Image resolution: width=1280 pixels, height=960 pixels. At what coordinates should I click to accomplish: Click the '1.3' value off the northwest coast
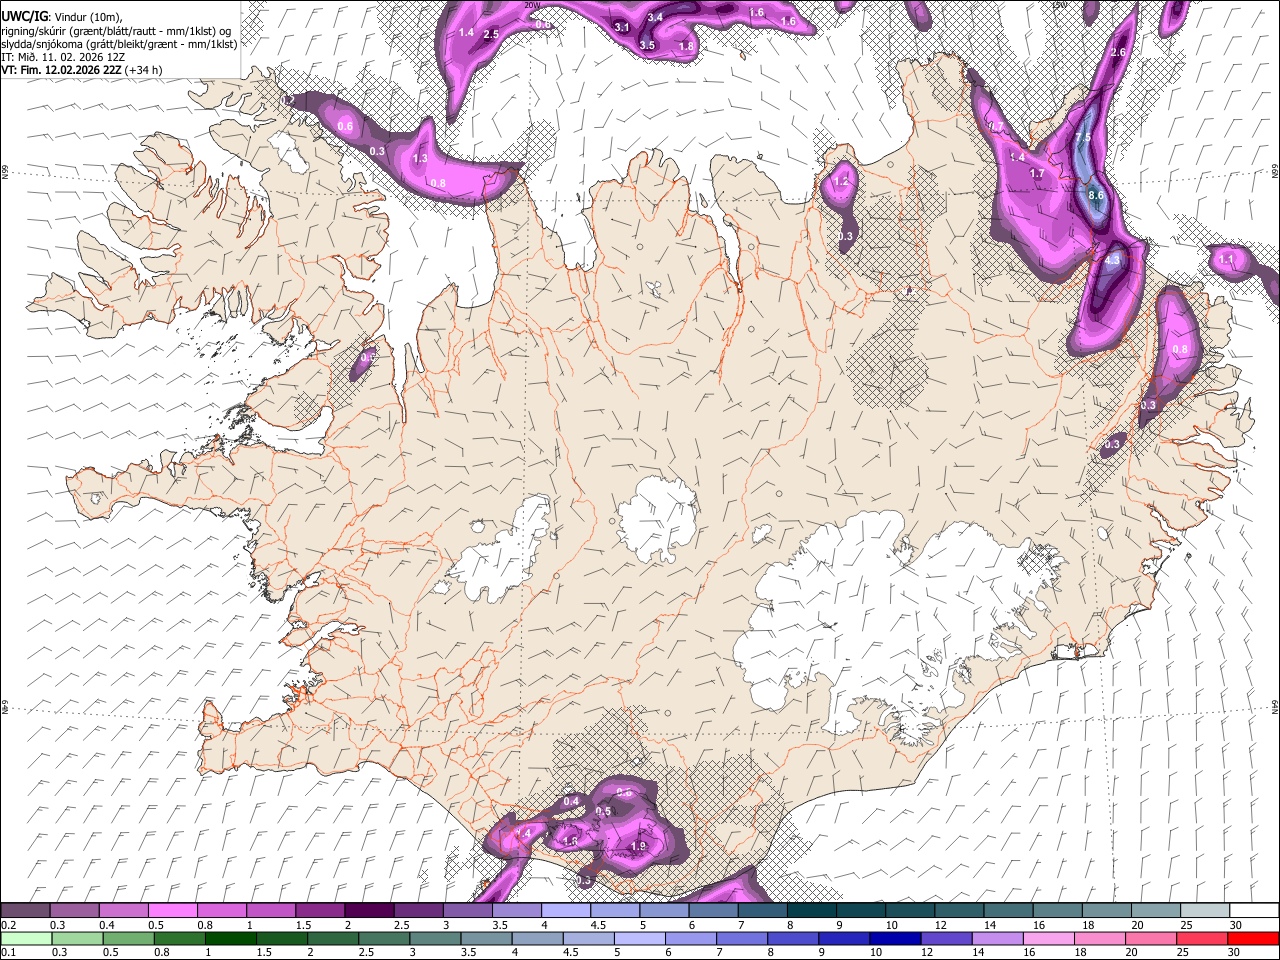tap(420, 159)
